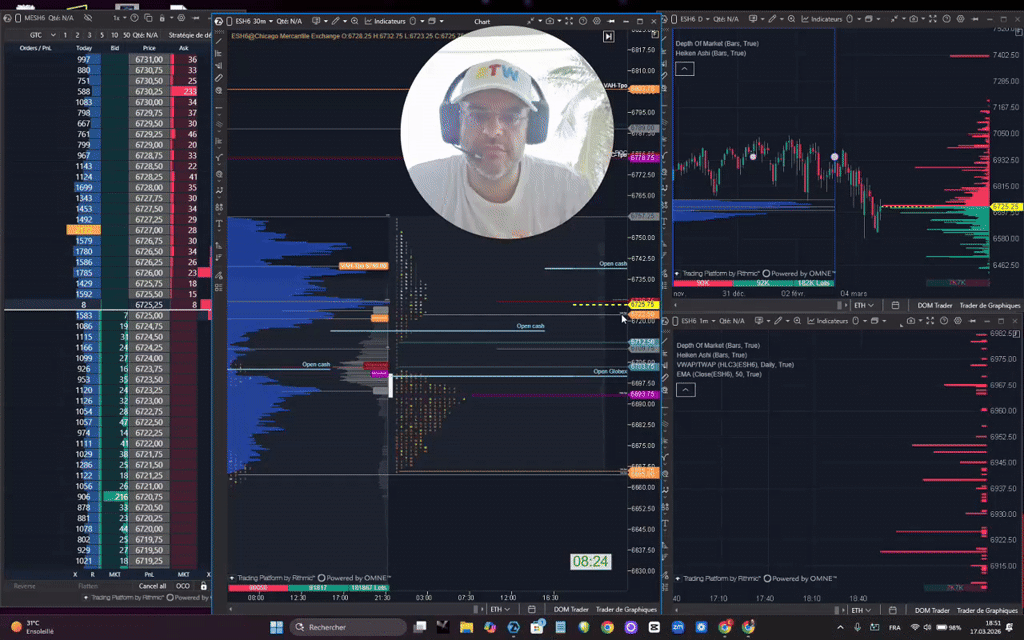This screenshot has width=1024, height=640.
Task: Select the line drawing tool in ESH6 30m sidebar
Action: 219,41
